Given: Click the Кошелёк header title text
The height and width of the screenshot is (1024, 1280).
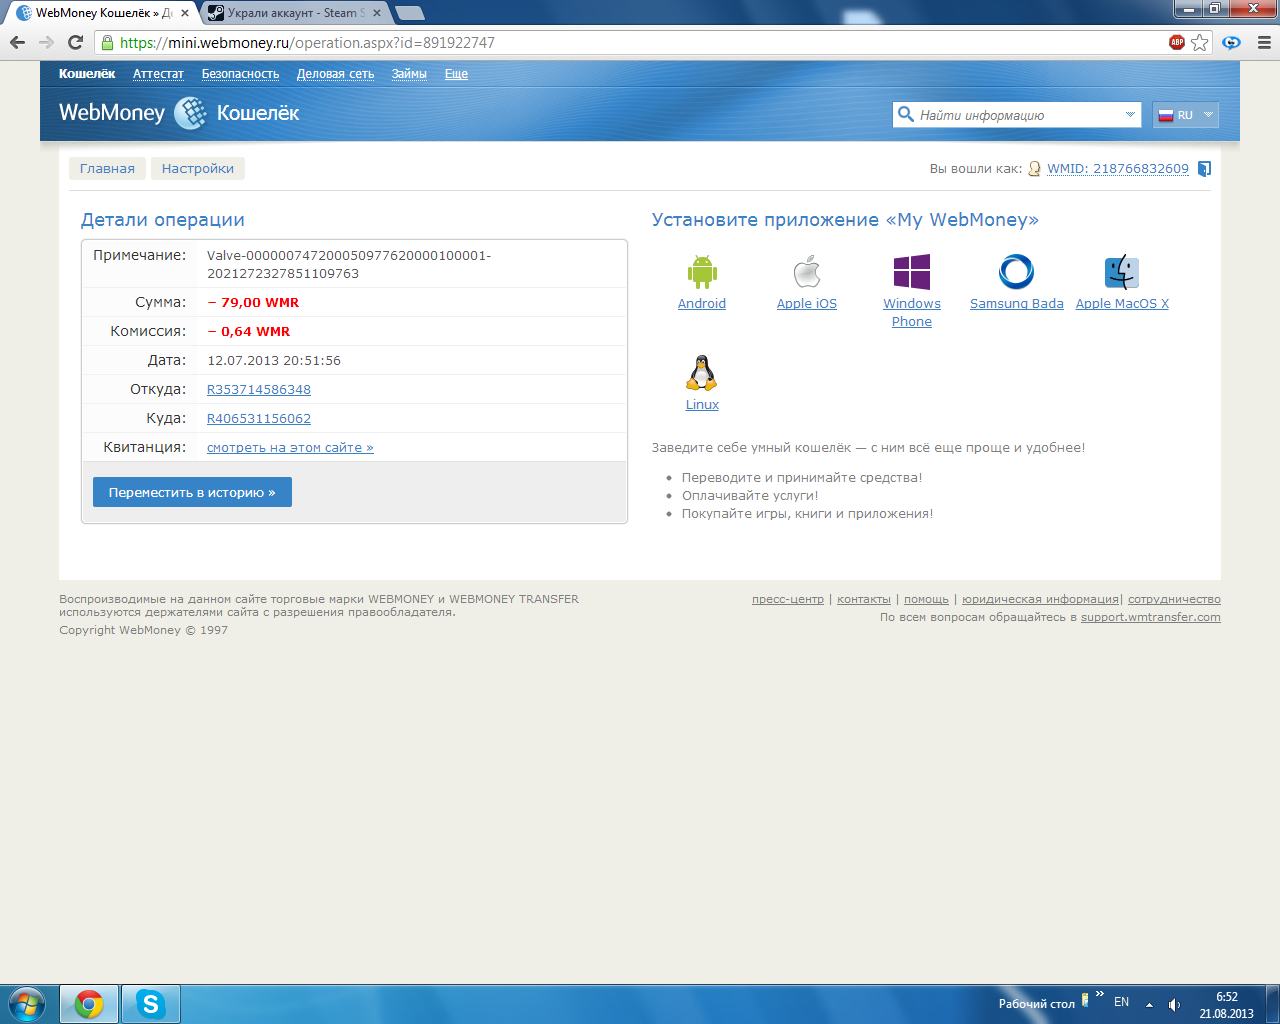Looking at the screenshot, I should coord(258,113).
